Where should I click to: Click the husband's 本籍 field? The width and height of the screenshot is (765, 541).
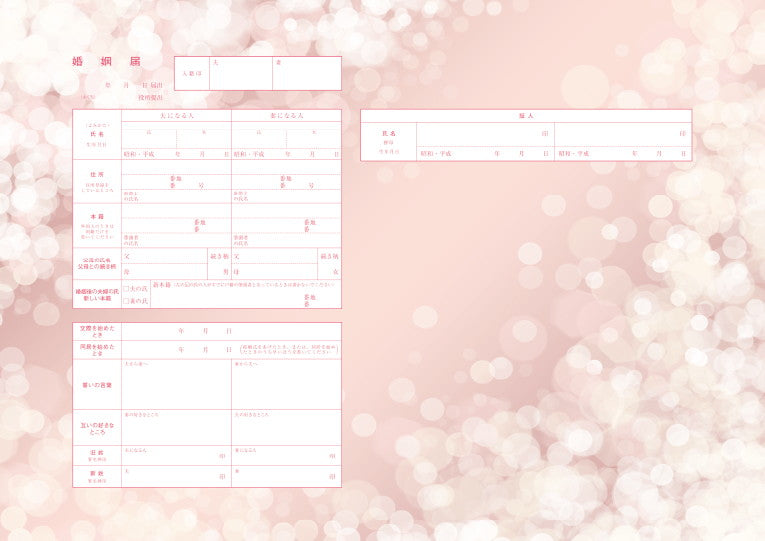[x=176, y=218]
